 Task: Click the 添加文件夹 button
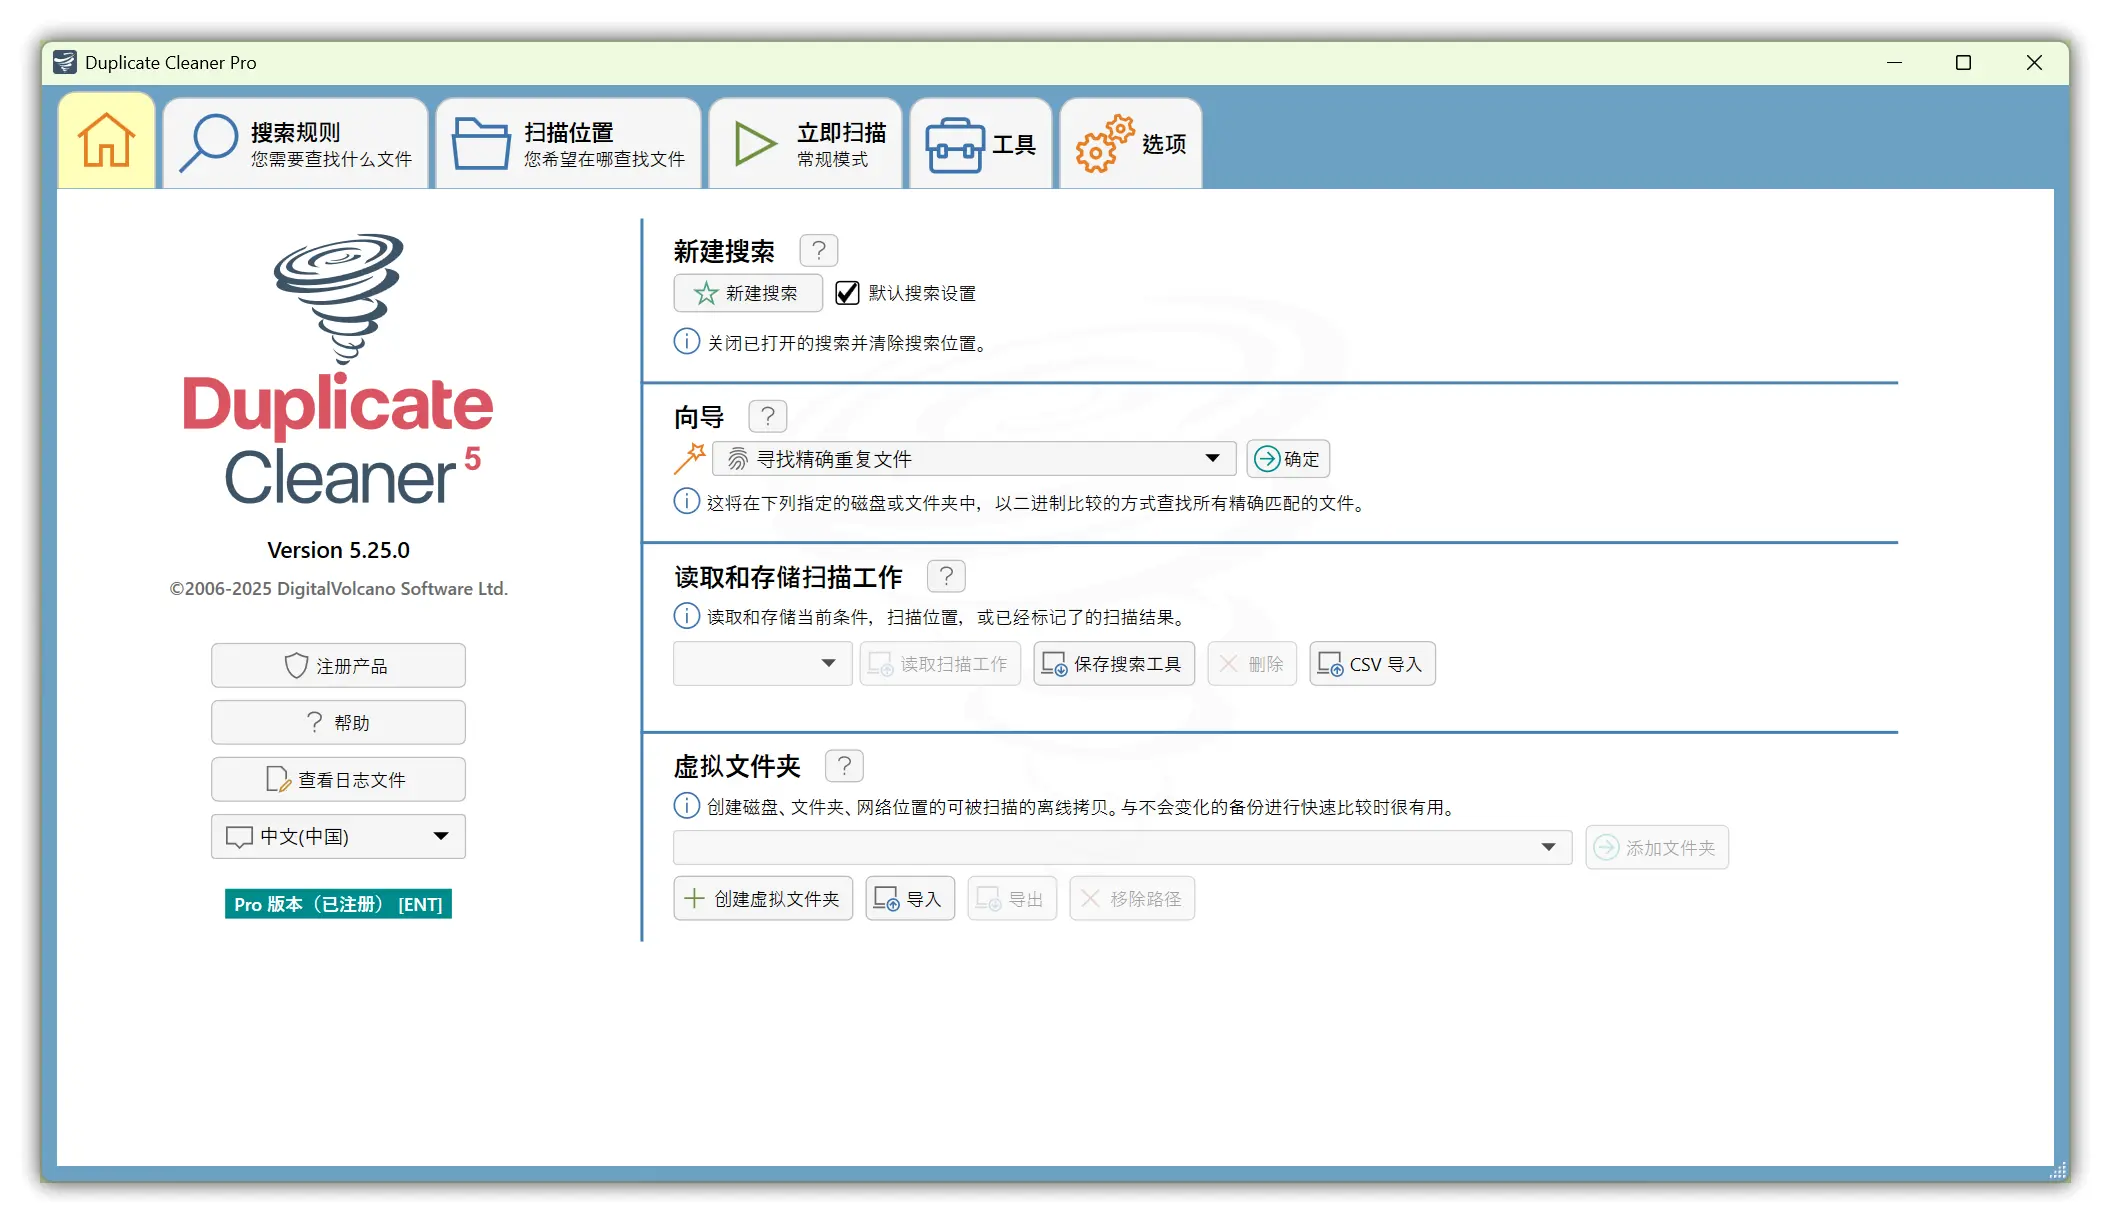click(x=1657, y=848)
